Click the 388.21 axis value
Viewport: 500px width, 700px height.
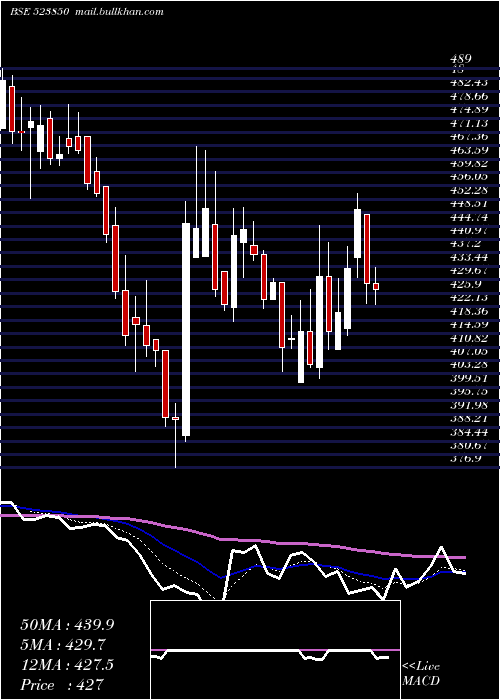click(x=469, y=418)
